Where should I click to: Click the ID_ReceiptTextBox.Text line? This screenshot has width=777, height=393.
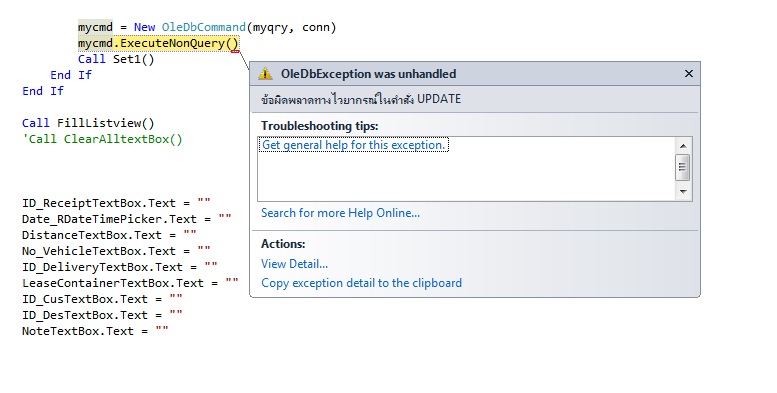116,203
